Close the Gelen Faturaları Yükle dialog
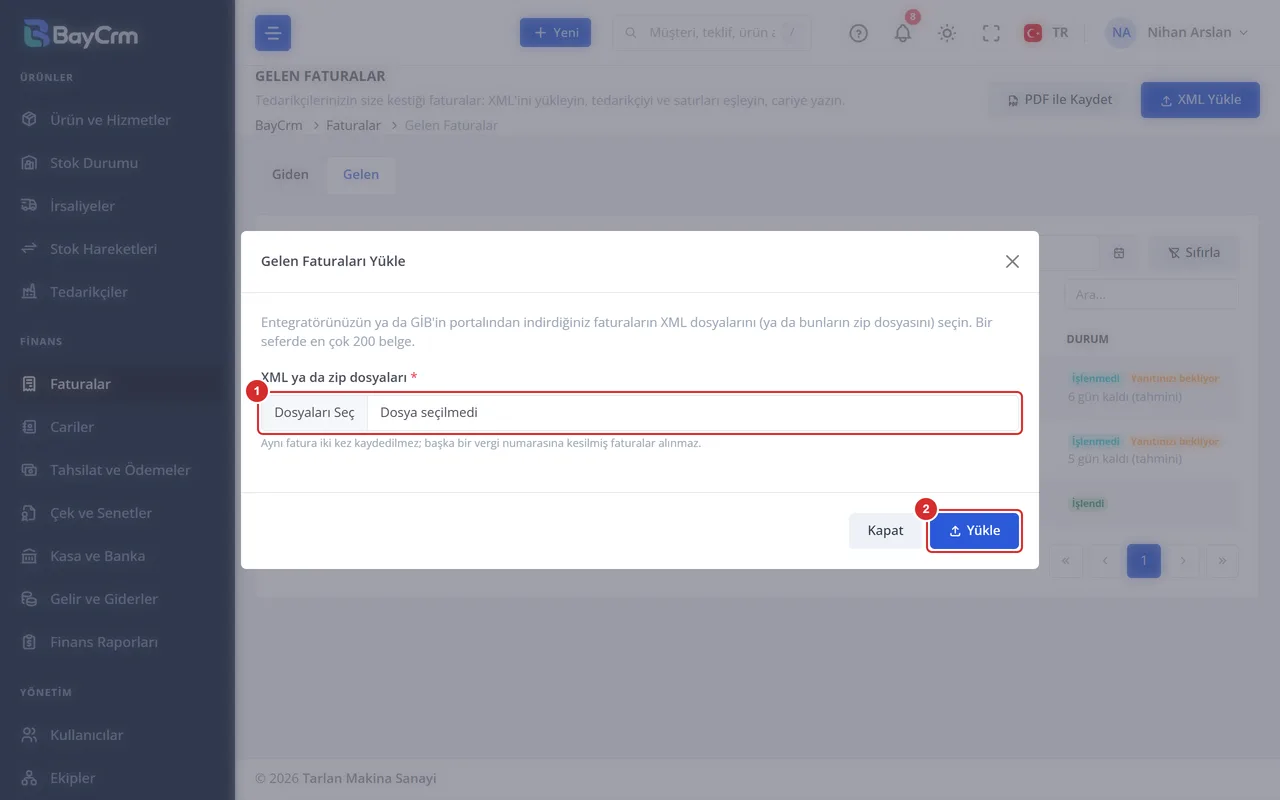 coord(1012,261)
